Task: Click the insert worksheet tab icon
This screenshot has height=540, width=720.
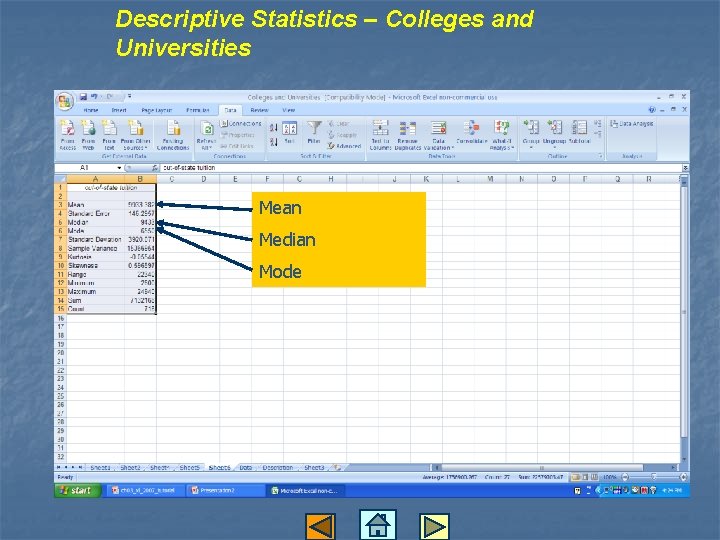Action: (x=338, y=467)
